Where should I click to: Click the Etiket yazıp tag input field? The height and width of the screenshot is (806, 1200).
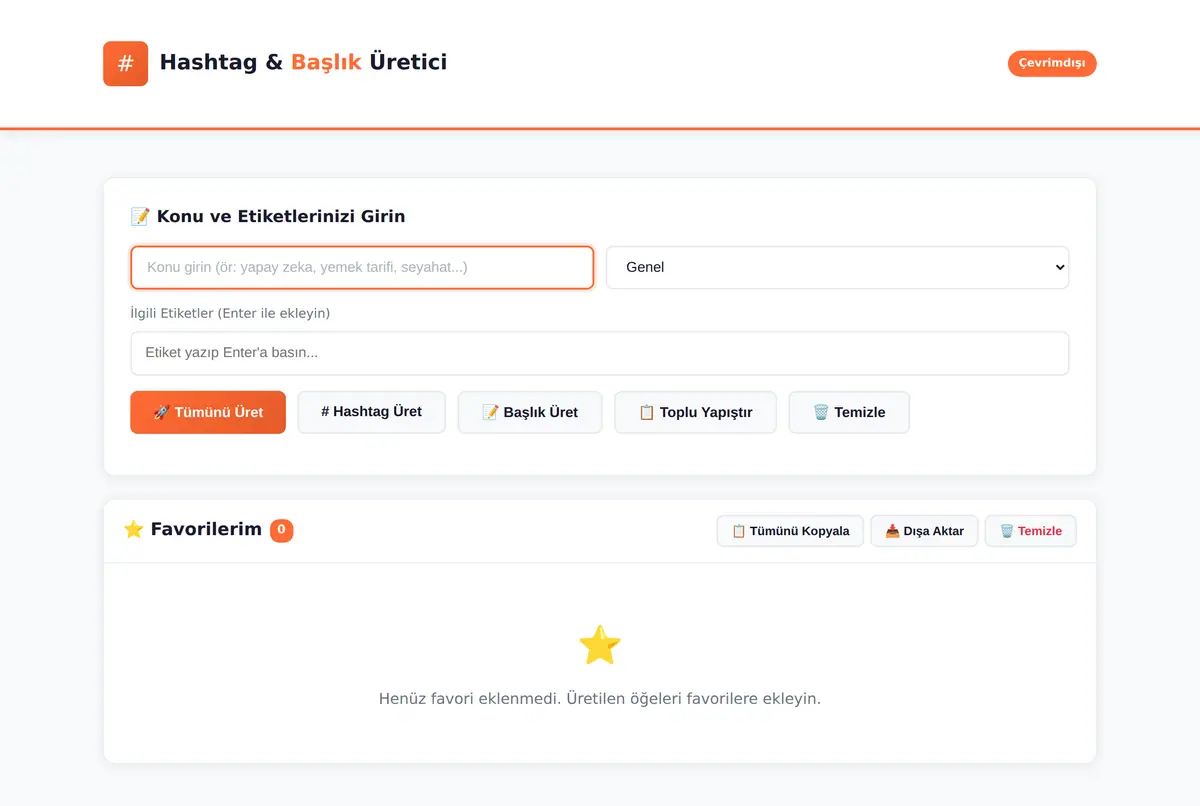pos(600,353)
